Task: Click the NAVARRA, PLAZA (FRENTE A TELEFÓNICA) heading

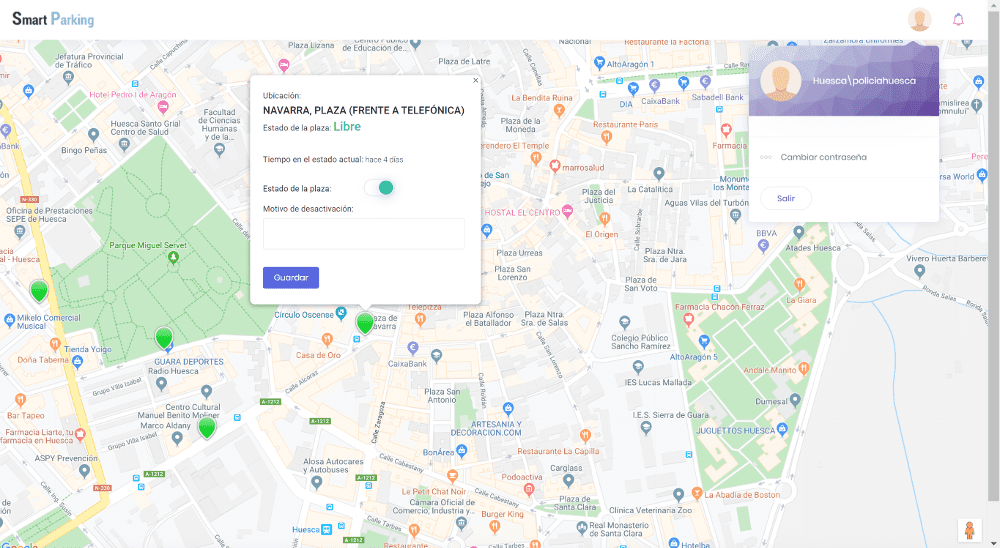Action: tap(364, 110)
